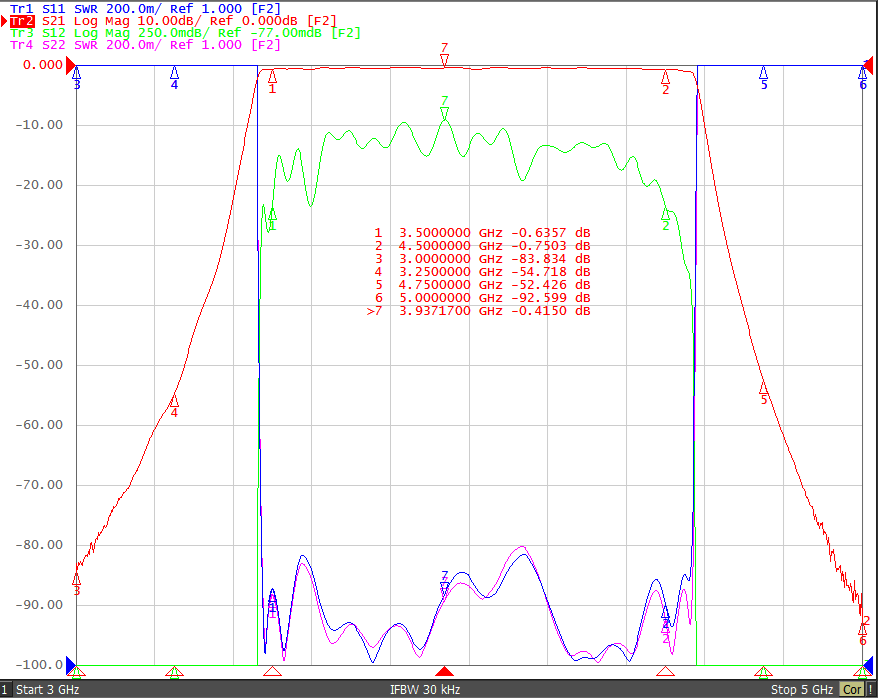
Task: Select the Tr3 S12 Log Mag trace
Action: tap(185, 33)
